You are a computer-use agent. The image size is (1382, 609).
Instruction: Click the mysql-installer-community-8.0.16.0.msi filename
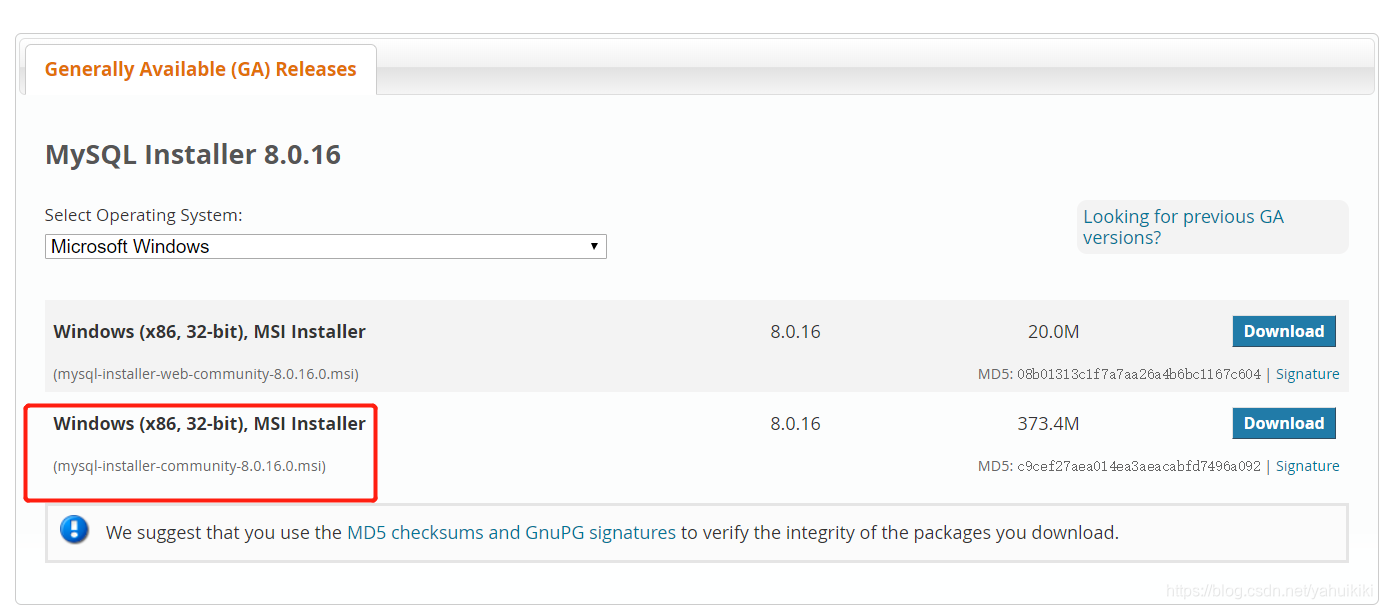(190, 466)
